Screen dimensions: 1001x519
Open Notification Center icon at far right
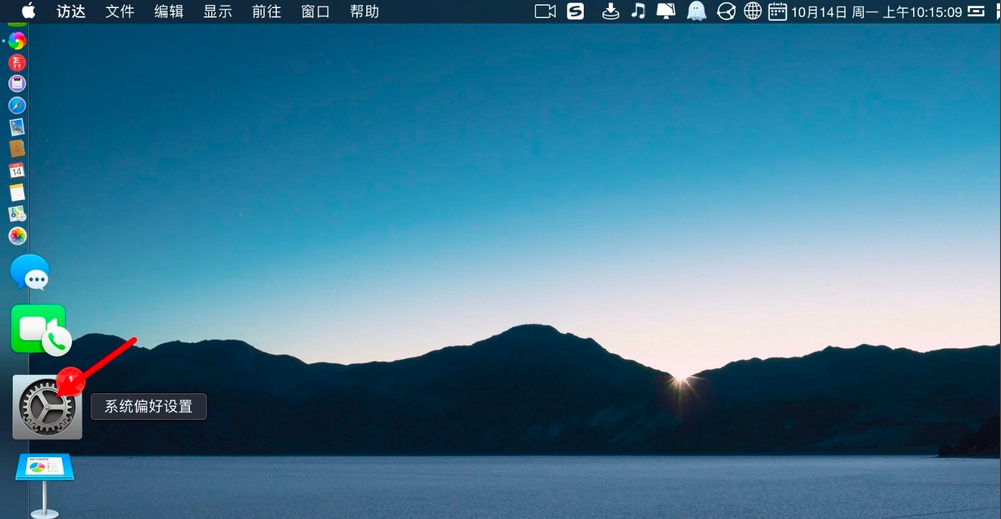tap(976, 11)
